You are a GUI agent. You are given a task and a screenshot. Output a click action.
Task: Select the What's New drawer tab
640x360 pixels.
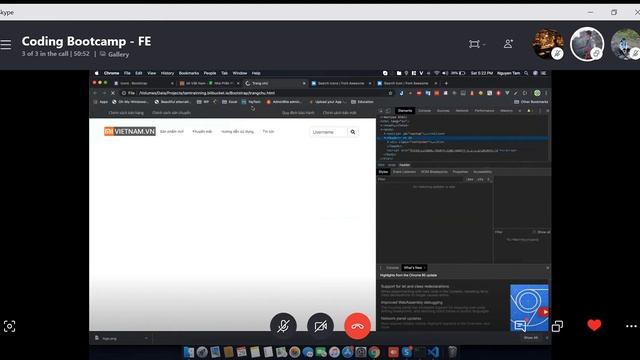coord(414,268)
